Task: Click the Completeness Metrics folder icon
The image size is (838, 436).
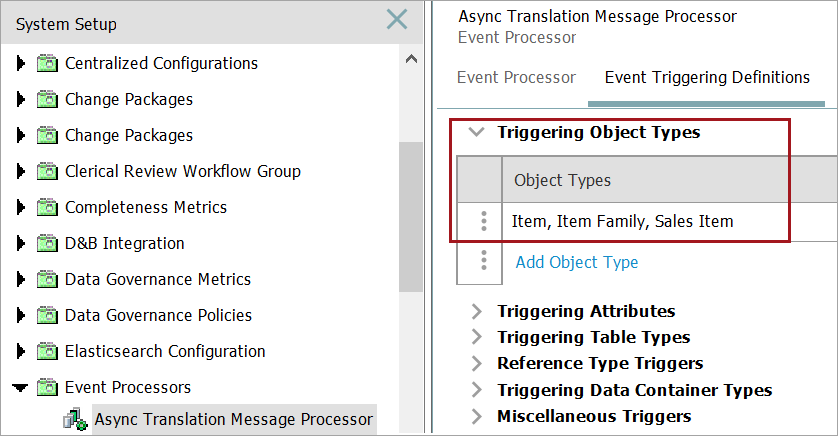Action: pyautogui.click(x=48, y=208)
